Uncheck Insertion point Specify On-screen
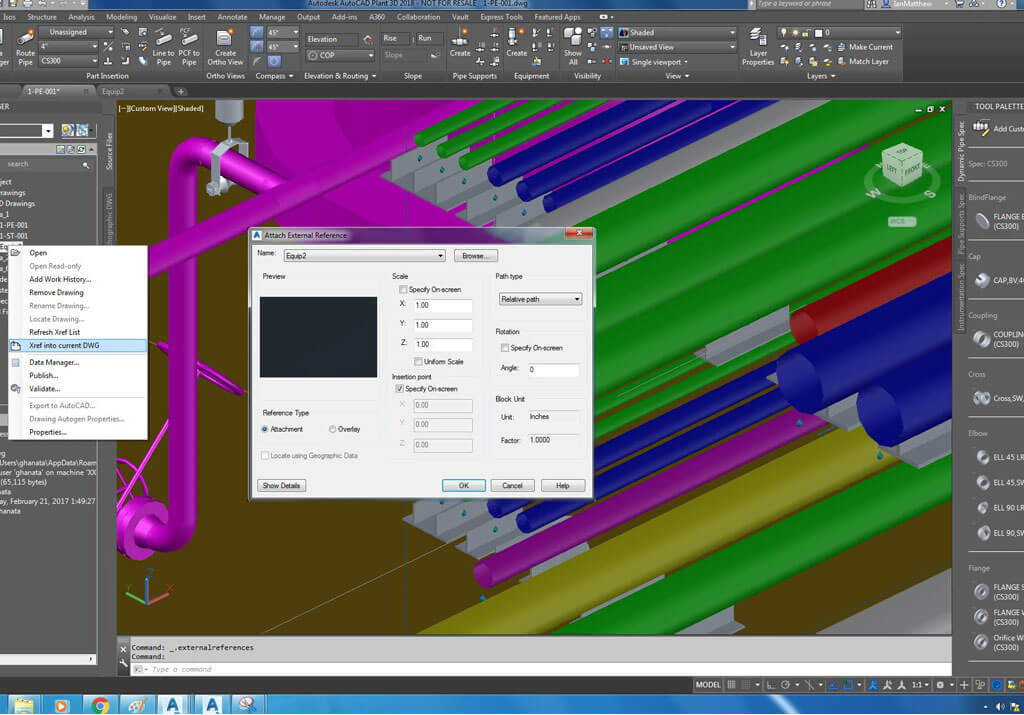Image resolution: width=1024 pixels, height=715 pixels. [400, 389]
